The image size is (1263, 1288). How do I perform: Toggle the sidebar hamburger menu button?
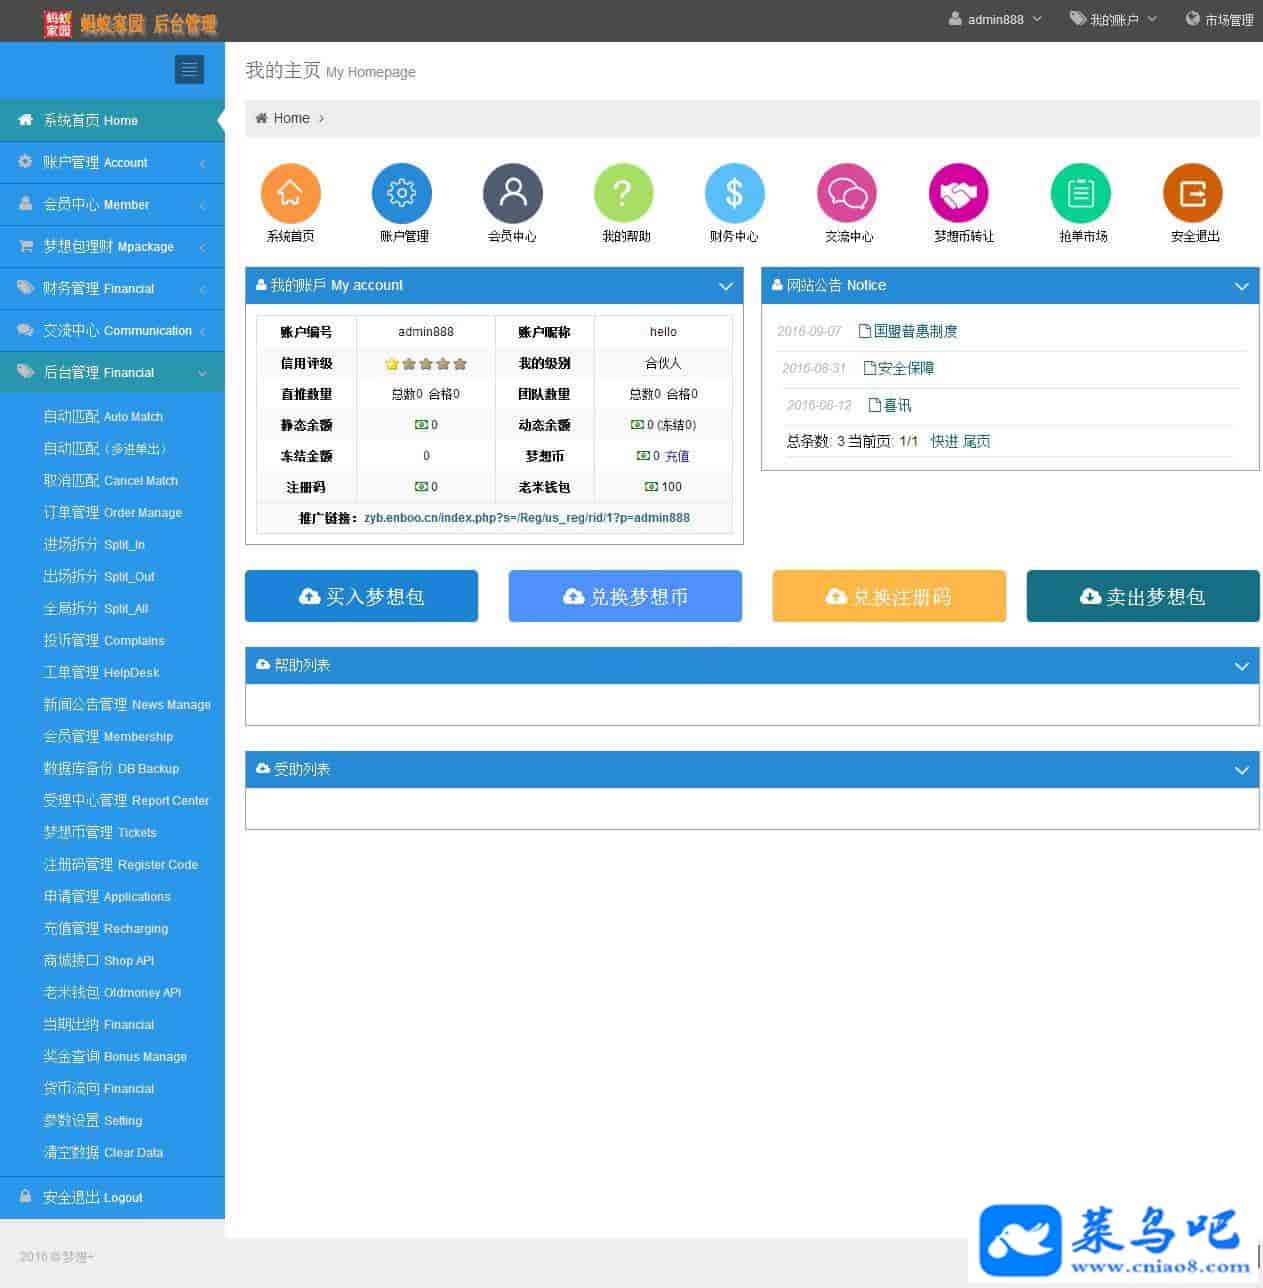(x=189, y=70)
